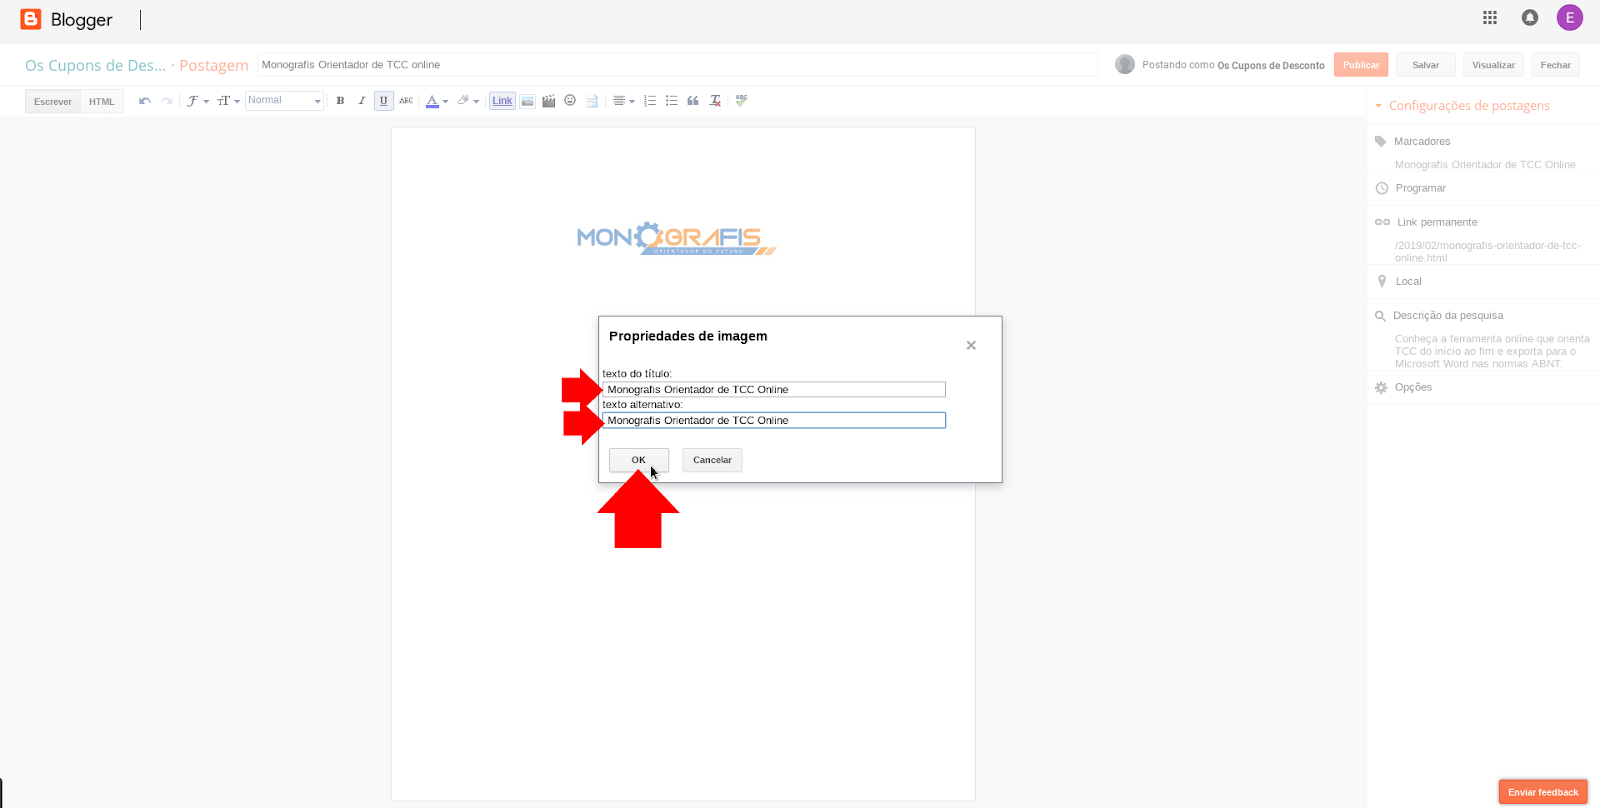Redo the last edit
The image size is (1600, 808).
[x=167, y=101]
